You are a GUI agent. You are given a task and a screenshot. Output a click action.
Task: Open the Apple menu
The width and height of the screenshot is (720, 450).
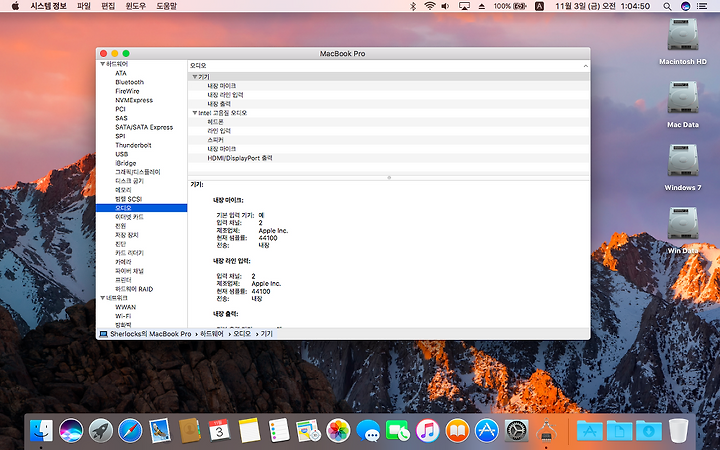pos(15,6)
